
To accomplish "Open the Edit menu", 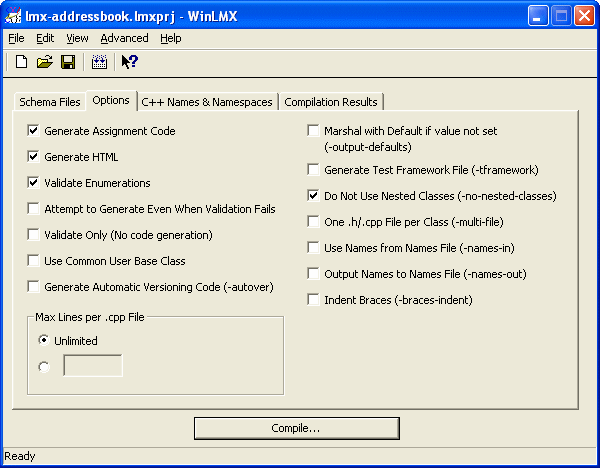I will pyautogui.click(x=45, y=38).
